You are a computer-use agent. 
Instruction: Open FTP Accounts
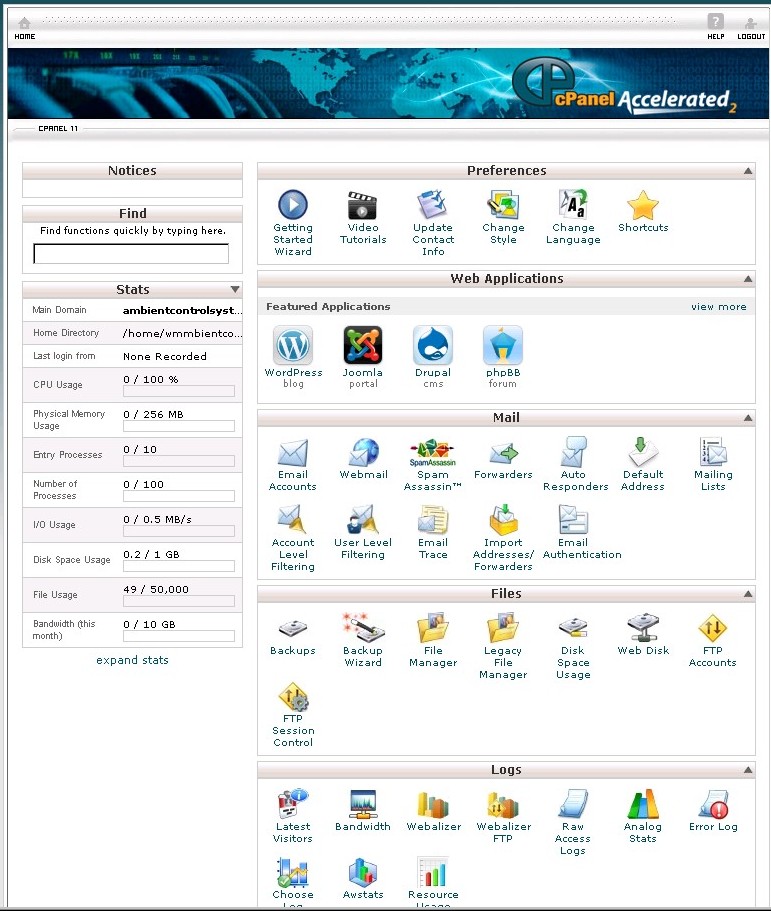[x=712, y=641]
